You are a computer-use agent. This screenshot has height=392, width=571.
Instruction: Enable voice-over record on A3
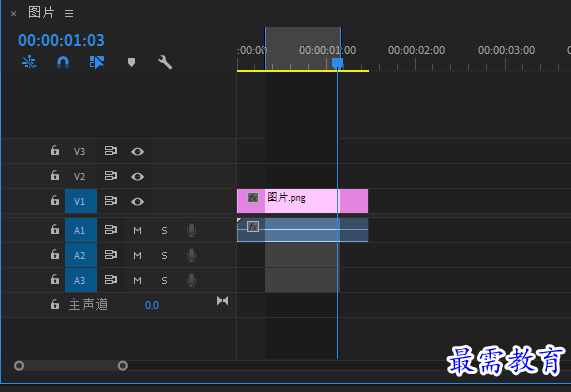[x=192, y=280]
